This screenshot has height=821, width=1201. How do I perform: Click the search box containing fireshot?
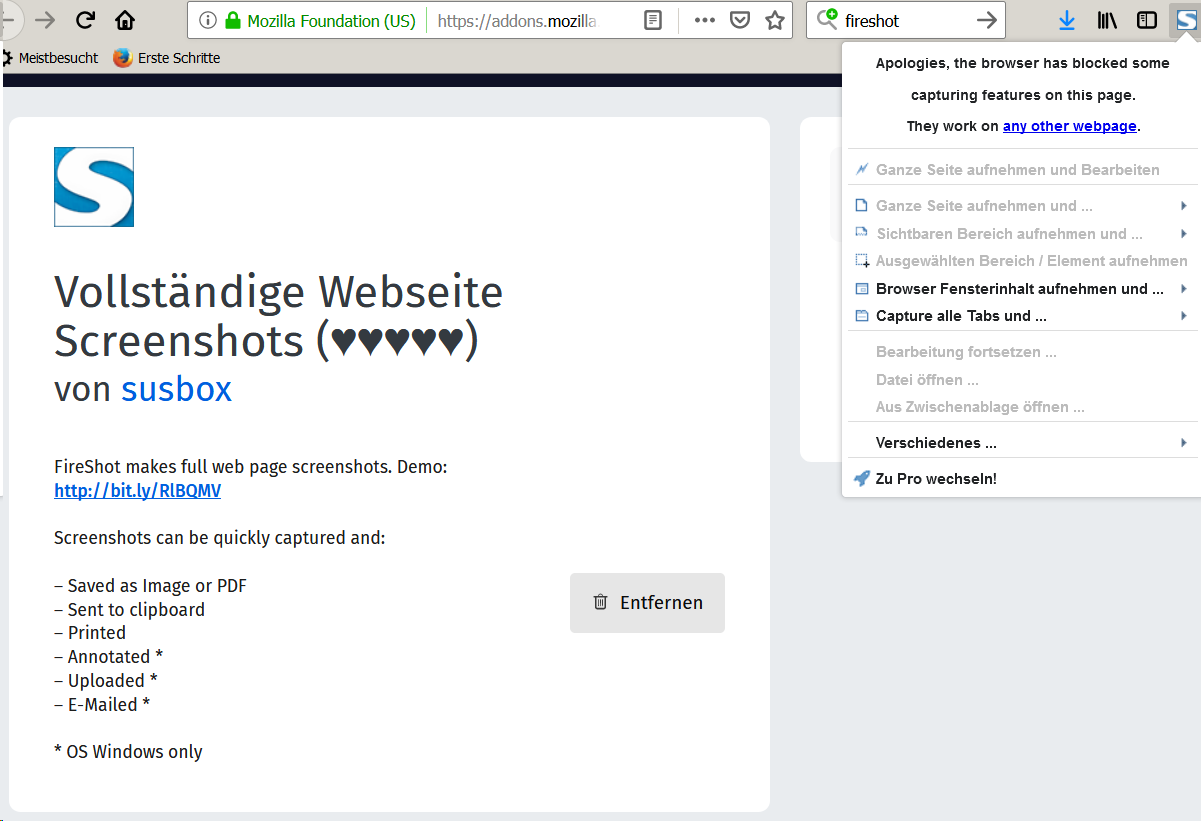(904, 20)
